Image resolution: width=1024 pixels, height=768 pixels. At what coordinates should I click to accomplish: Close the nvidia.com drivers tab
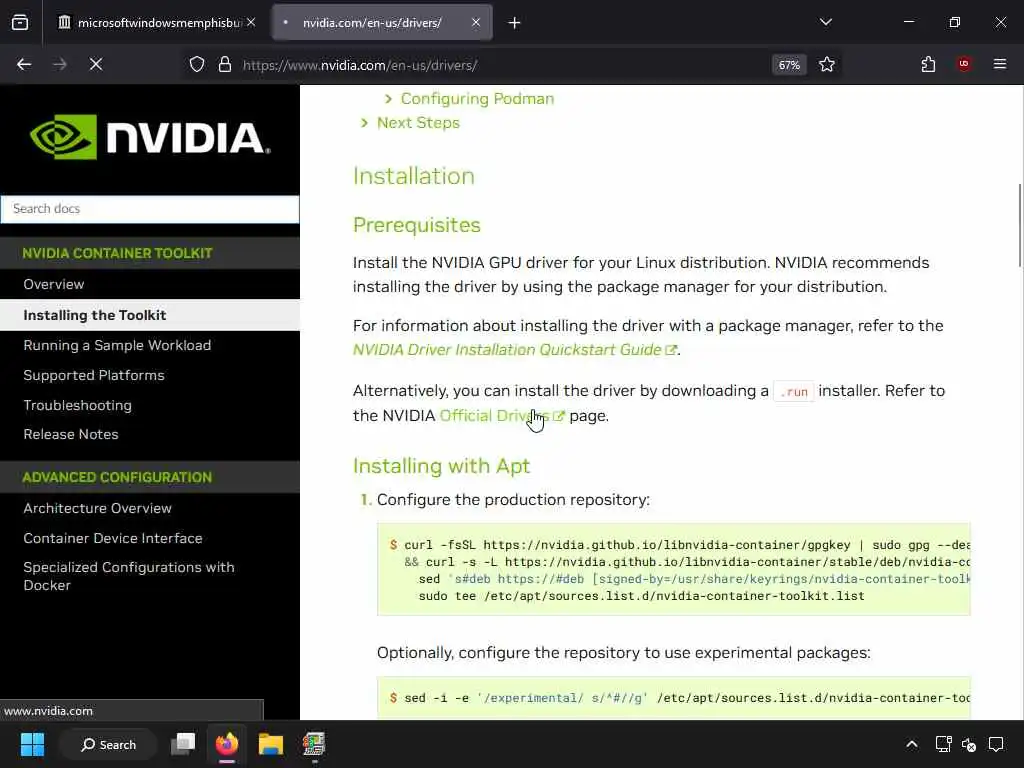click(475, 22)
